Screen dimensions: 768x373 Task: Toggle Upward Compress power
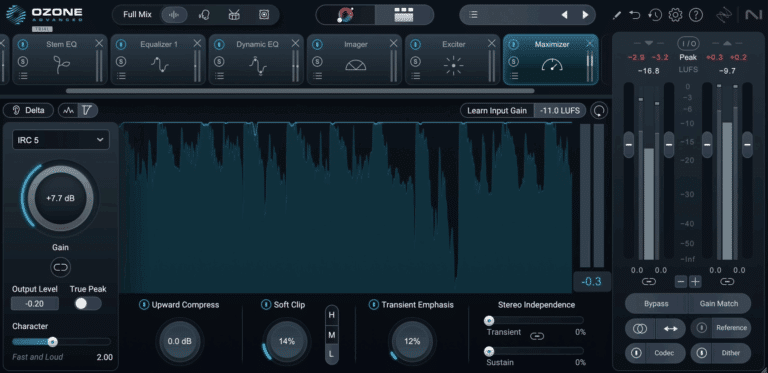pos(144,305)
